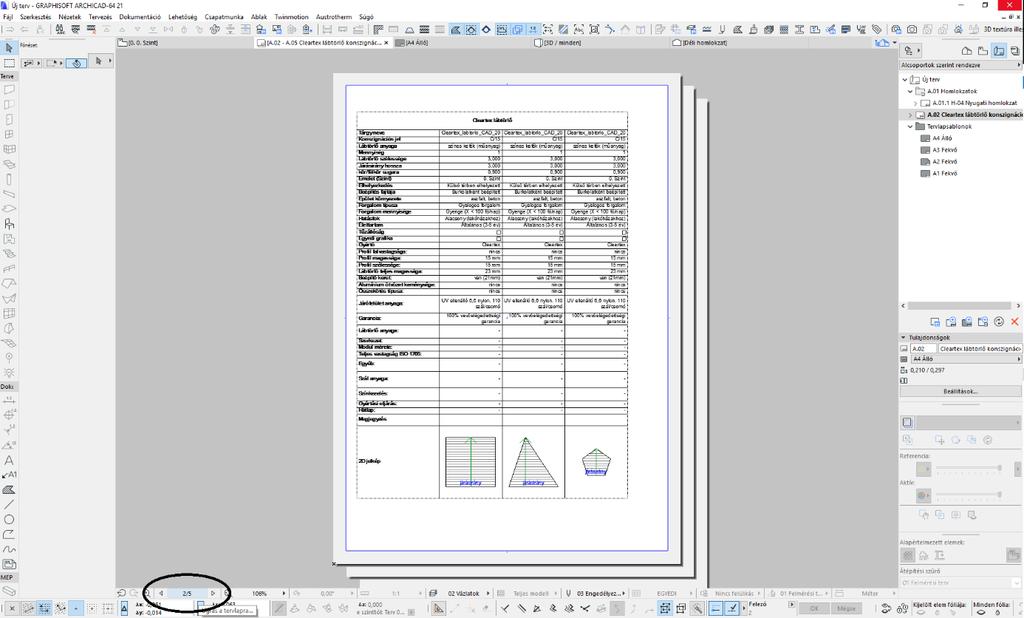Show View Map in Navigator
The width and height of the screenshot is (1024, 618).
pyautogui.click(x=983, y=50)
